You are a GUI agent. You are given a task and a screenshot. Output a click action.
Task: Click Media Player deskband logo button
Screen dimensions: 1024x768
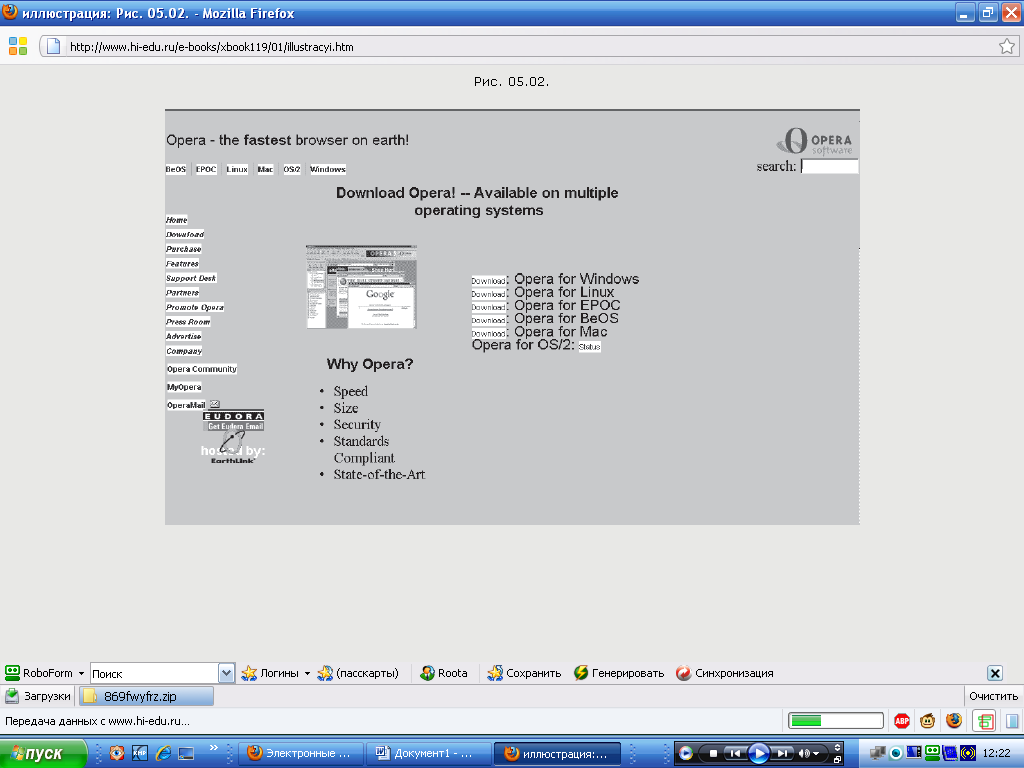685,753
